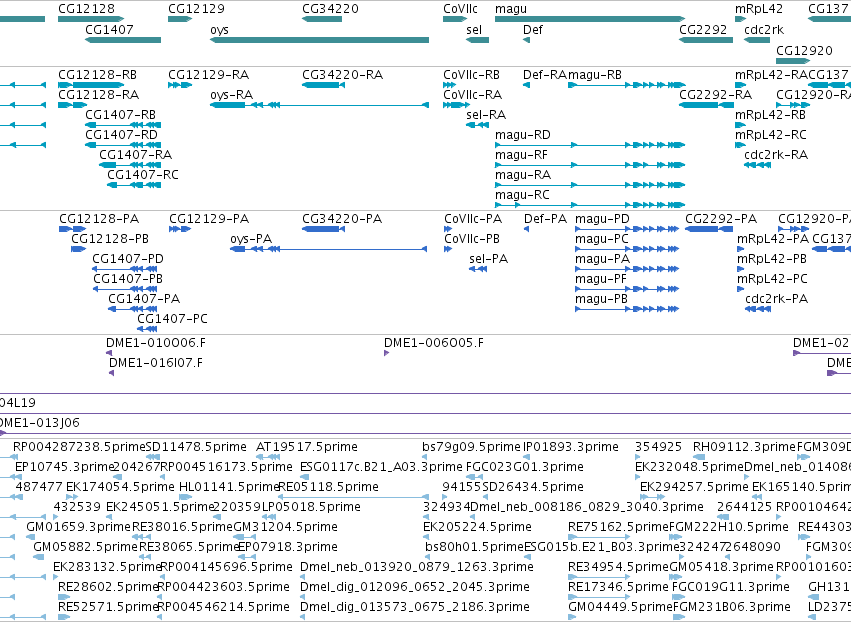Click the magu gene label

511,9
